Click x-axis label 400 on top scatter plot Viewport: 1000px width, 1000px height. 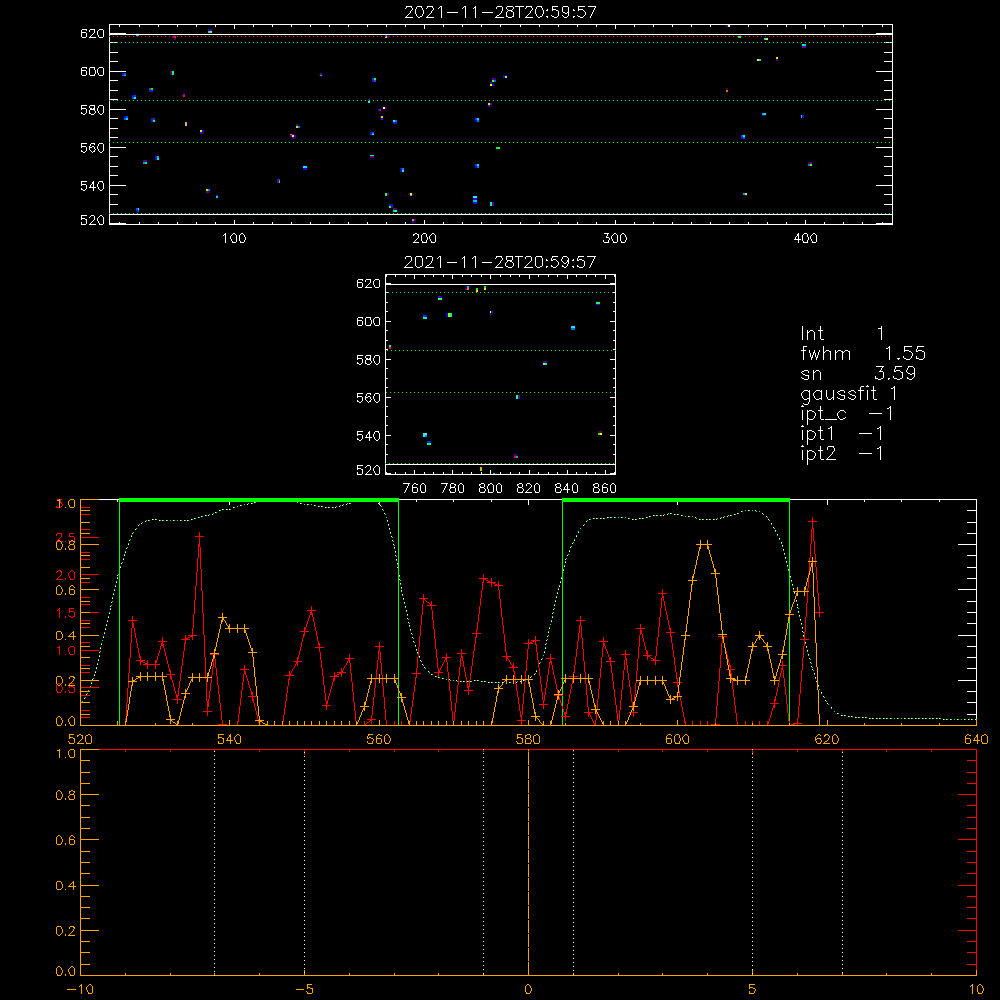(x=805, y=239)
